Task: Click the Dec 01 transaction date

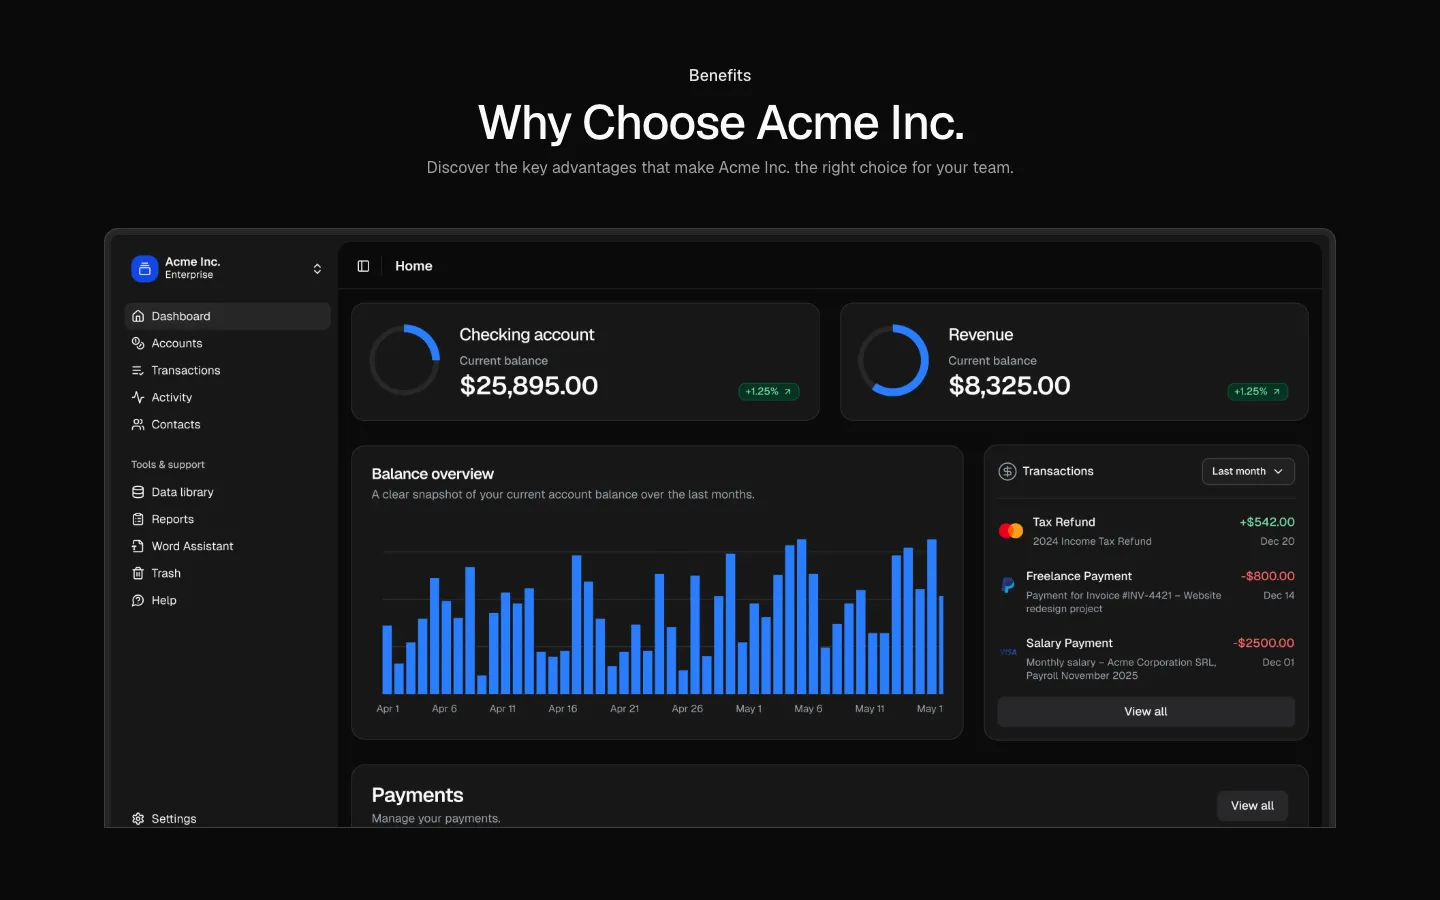Action: [x=1278, y=662]
